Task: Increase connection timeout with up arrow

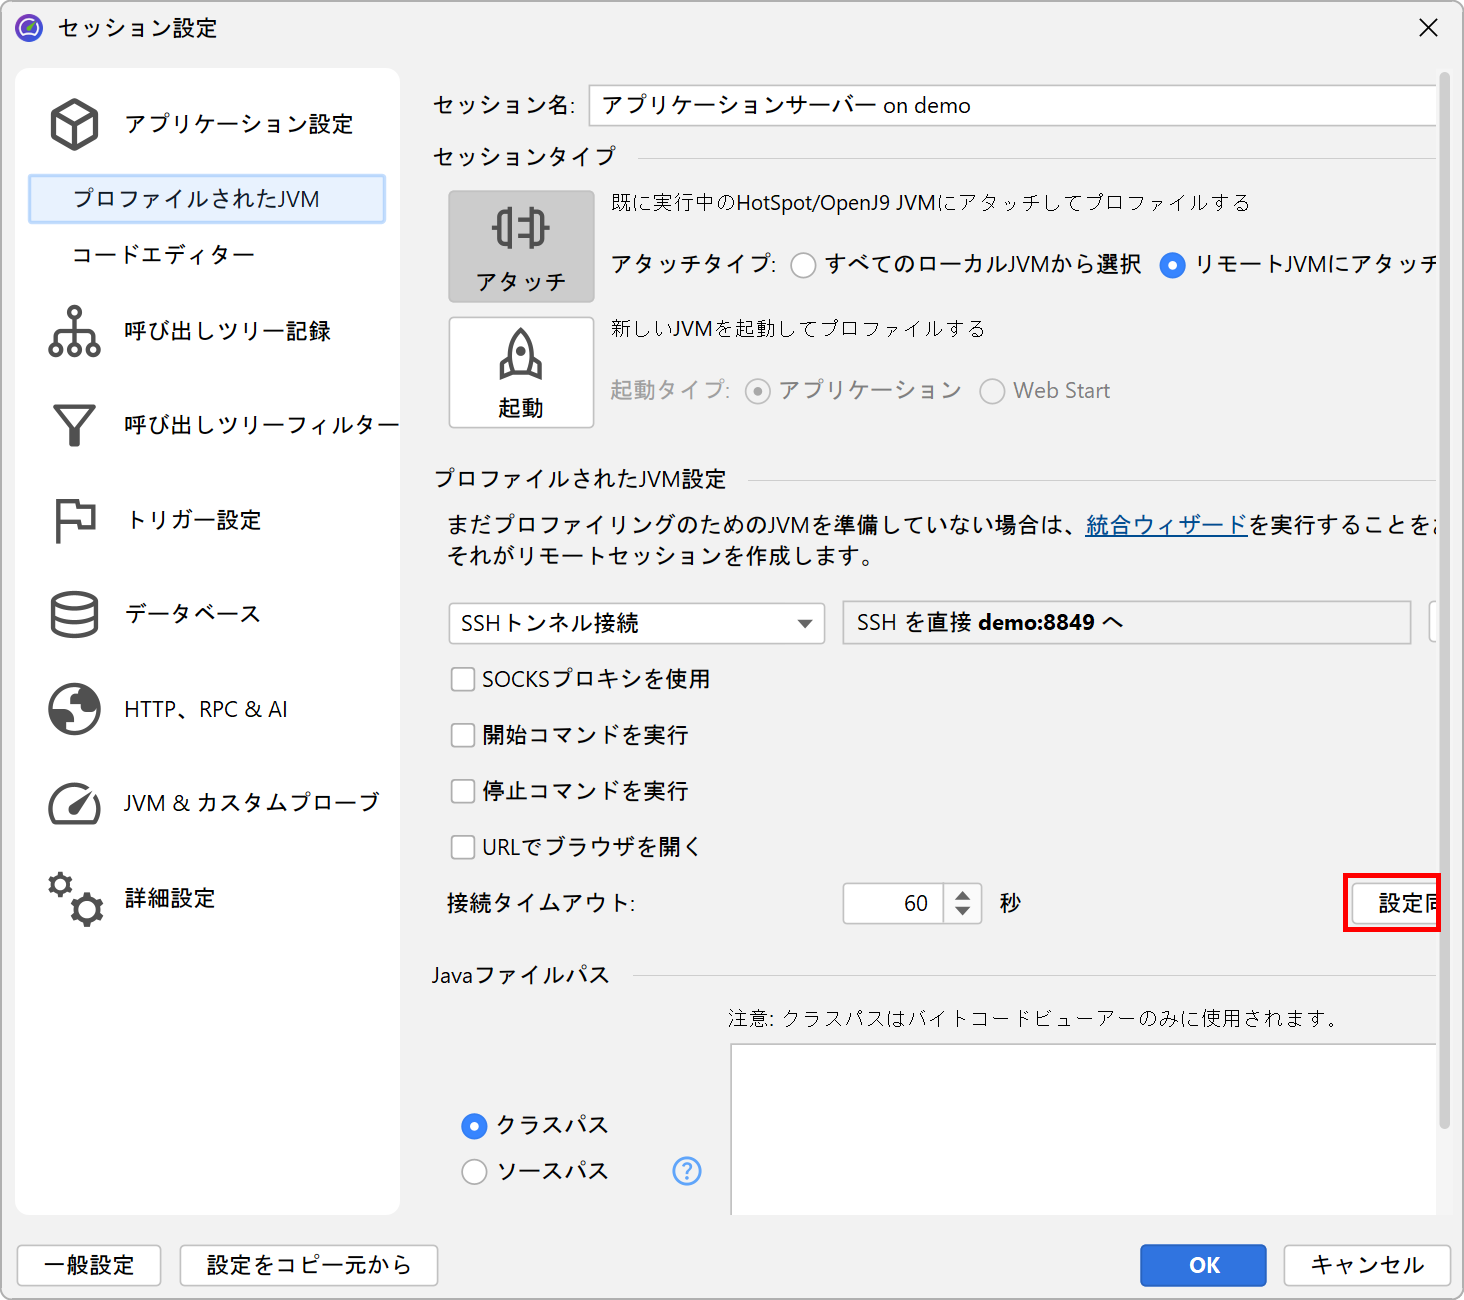Action: click(962, 895)
